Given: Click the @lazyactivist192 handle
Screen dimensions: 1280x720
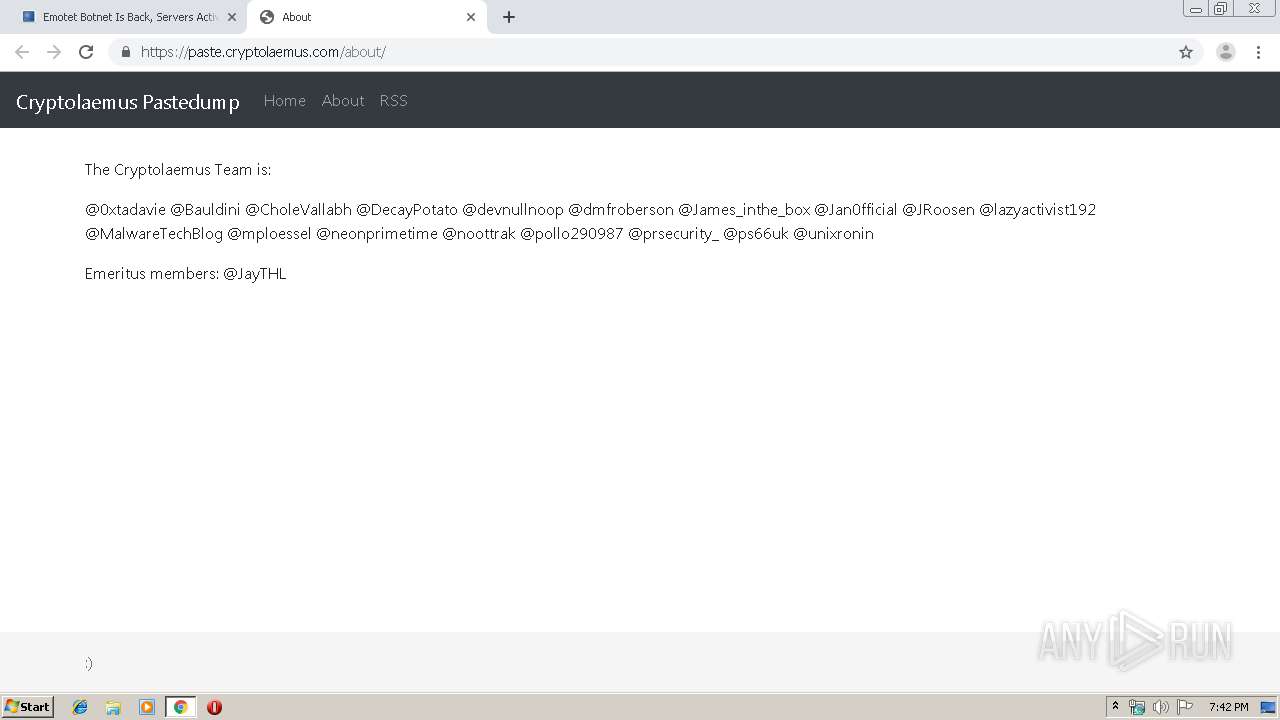Looking at the screenshot, I should tap(1038, 209).
